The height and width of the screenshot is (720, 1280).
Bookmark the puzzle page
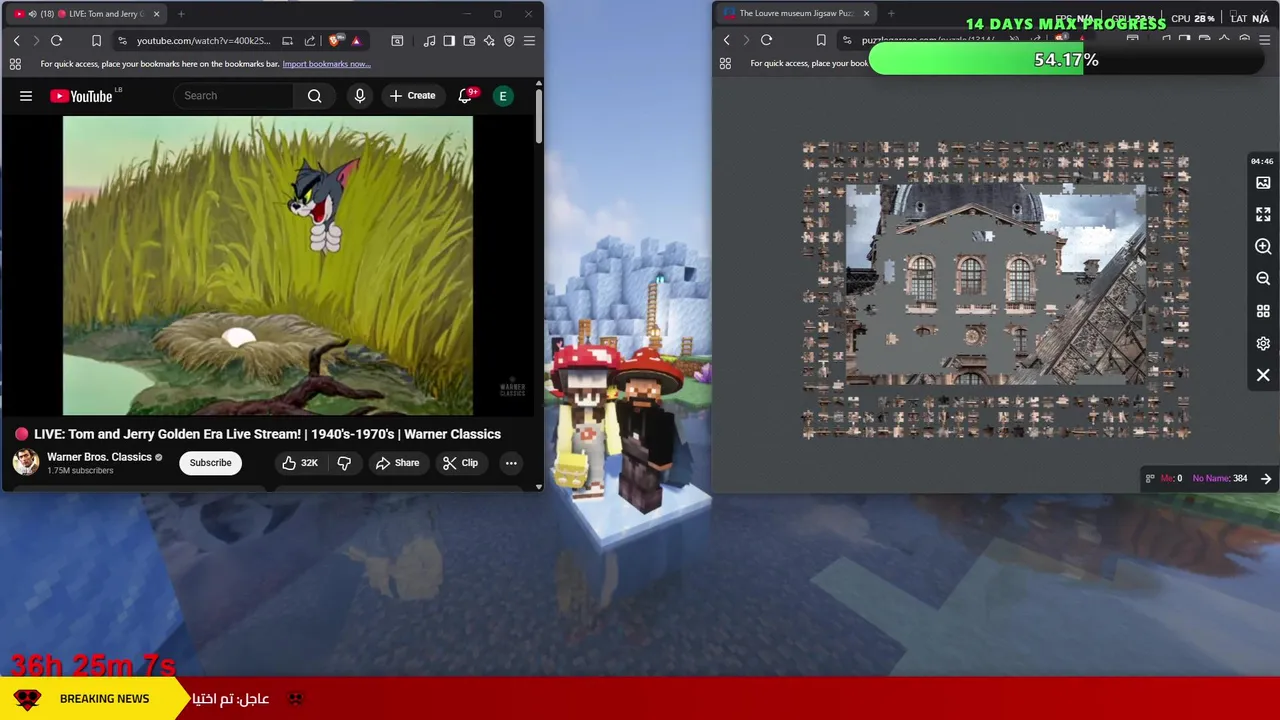821,41
